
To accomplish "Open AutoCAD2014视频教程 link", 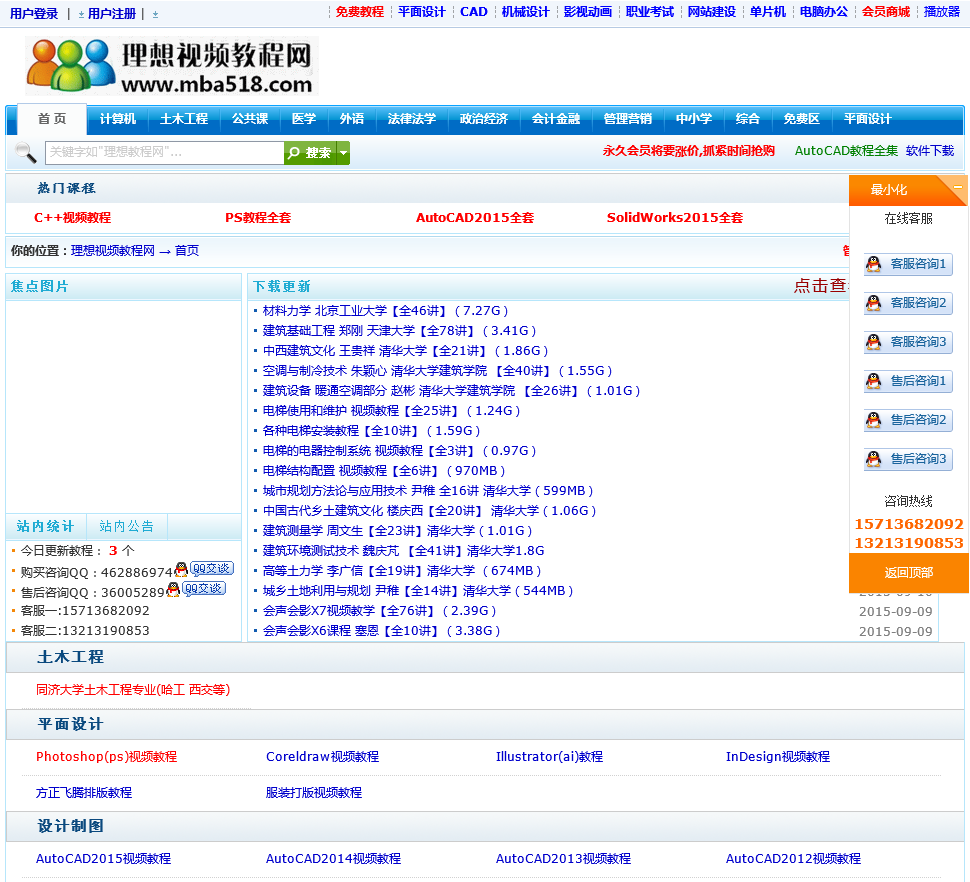I will tap(333, 858).
